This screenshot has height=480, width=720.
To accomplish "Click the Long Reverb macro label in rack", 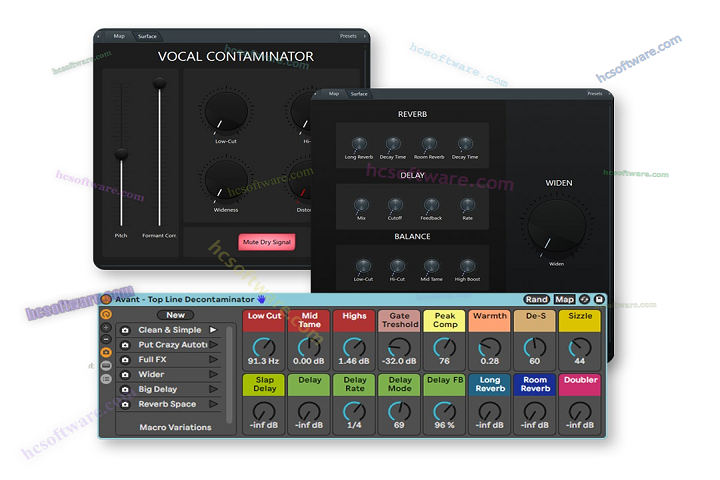I will [490, 384].
